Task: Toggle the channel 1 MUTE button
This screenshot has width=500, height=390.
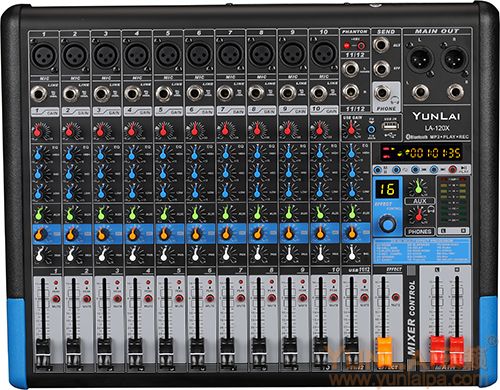Action: pyautogui.click(x=56, y=298)
